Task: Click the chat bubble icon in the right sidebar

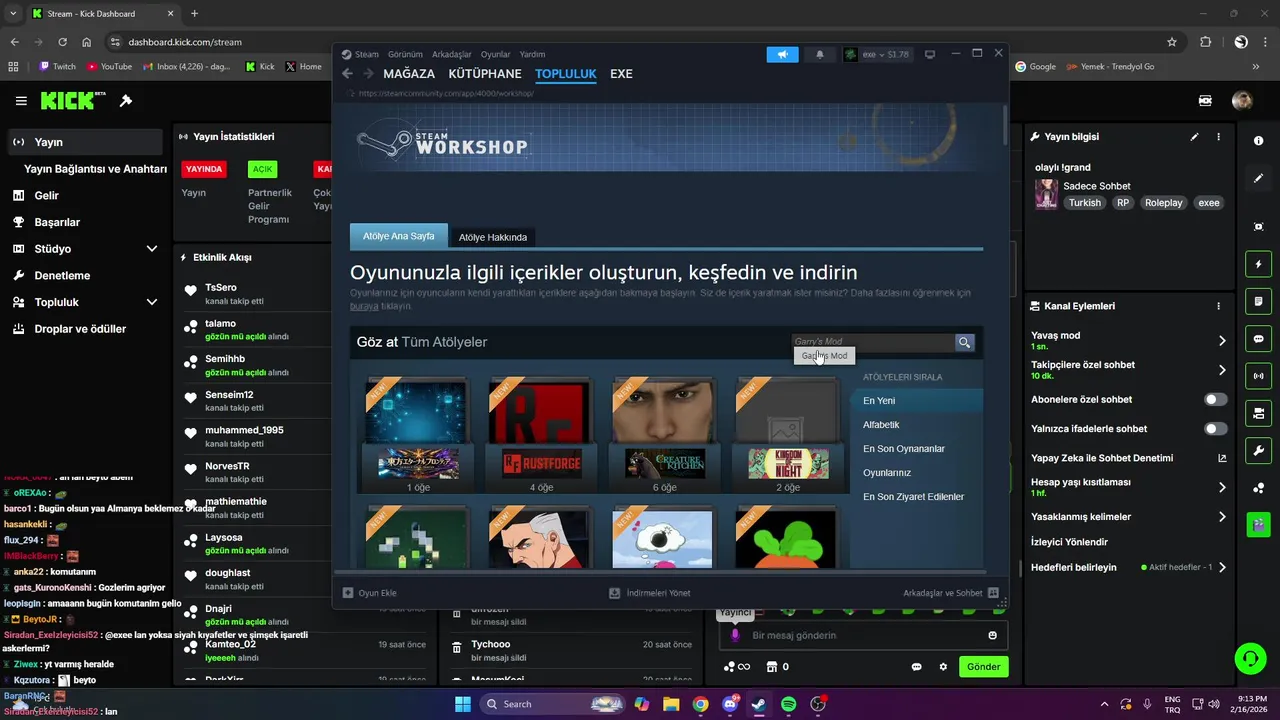Action: (x=1258, y=339)
